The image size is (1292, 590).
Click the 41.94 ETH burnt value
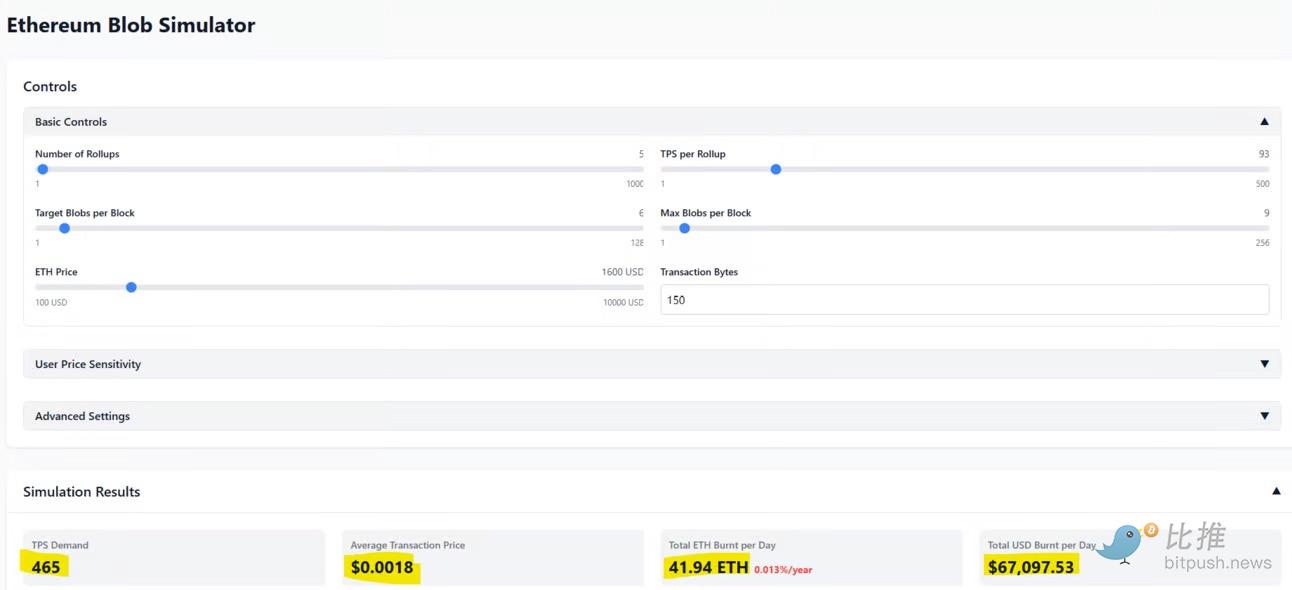pyautogui.click(x=708, y=567)
